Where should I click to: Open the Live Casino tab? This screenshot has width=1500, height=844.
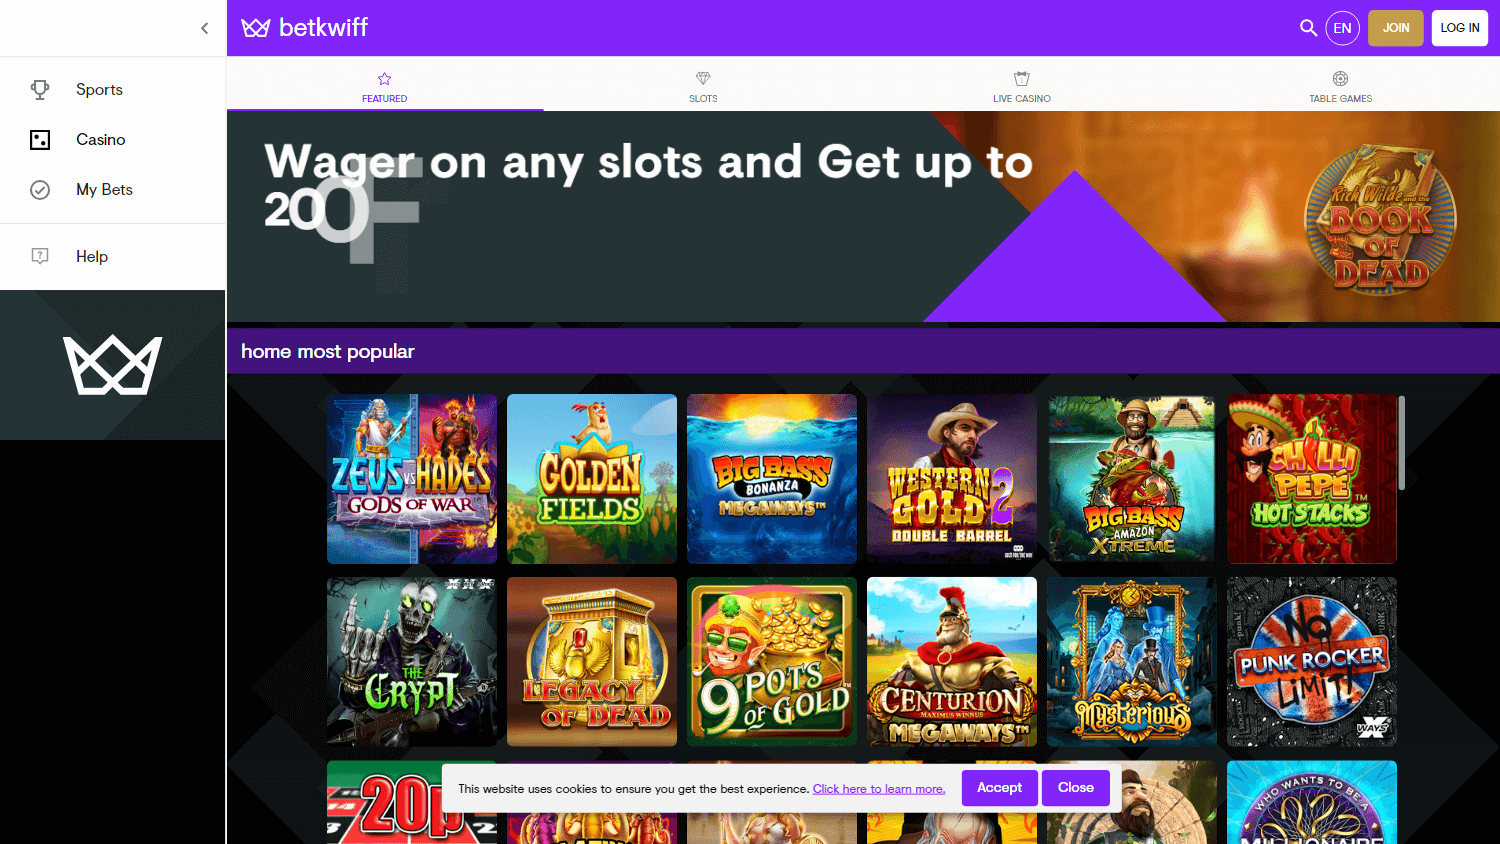click(x=1022, y=84)
